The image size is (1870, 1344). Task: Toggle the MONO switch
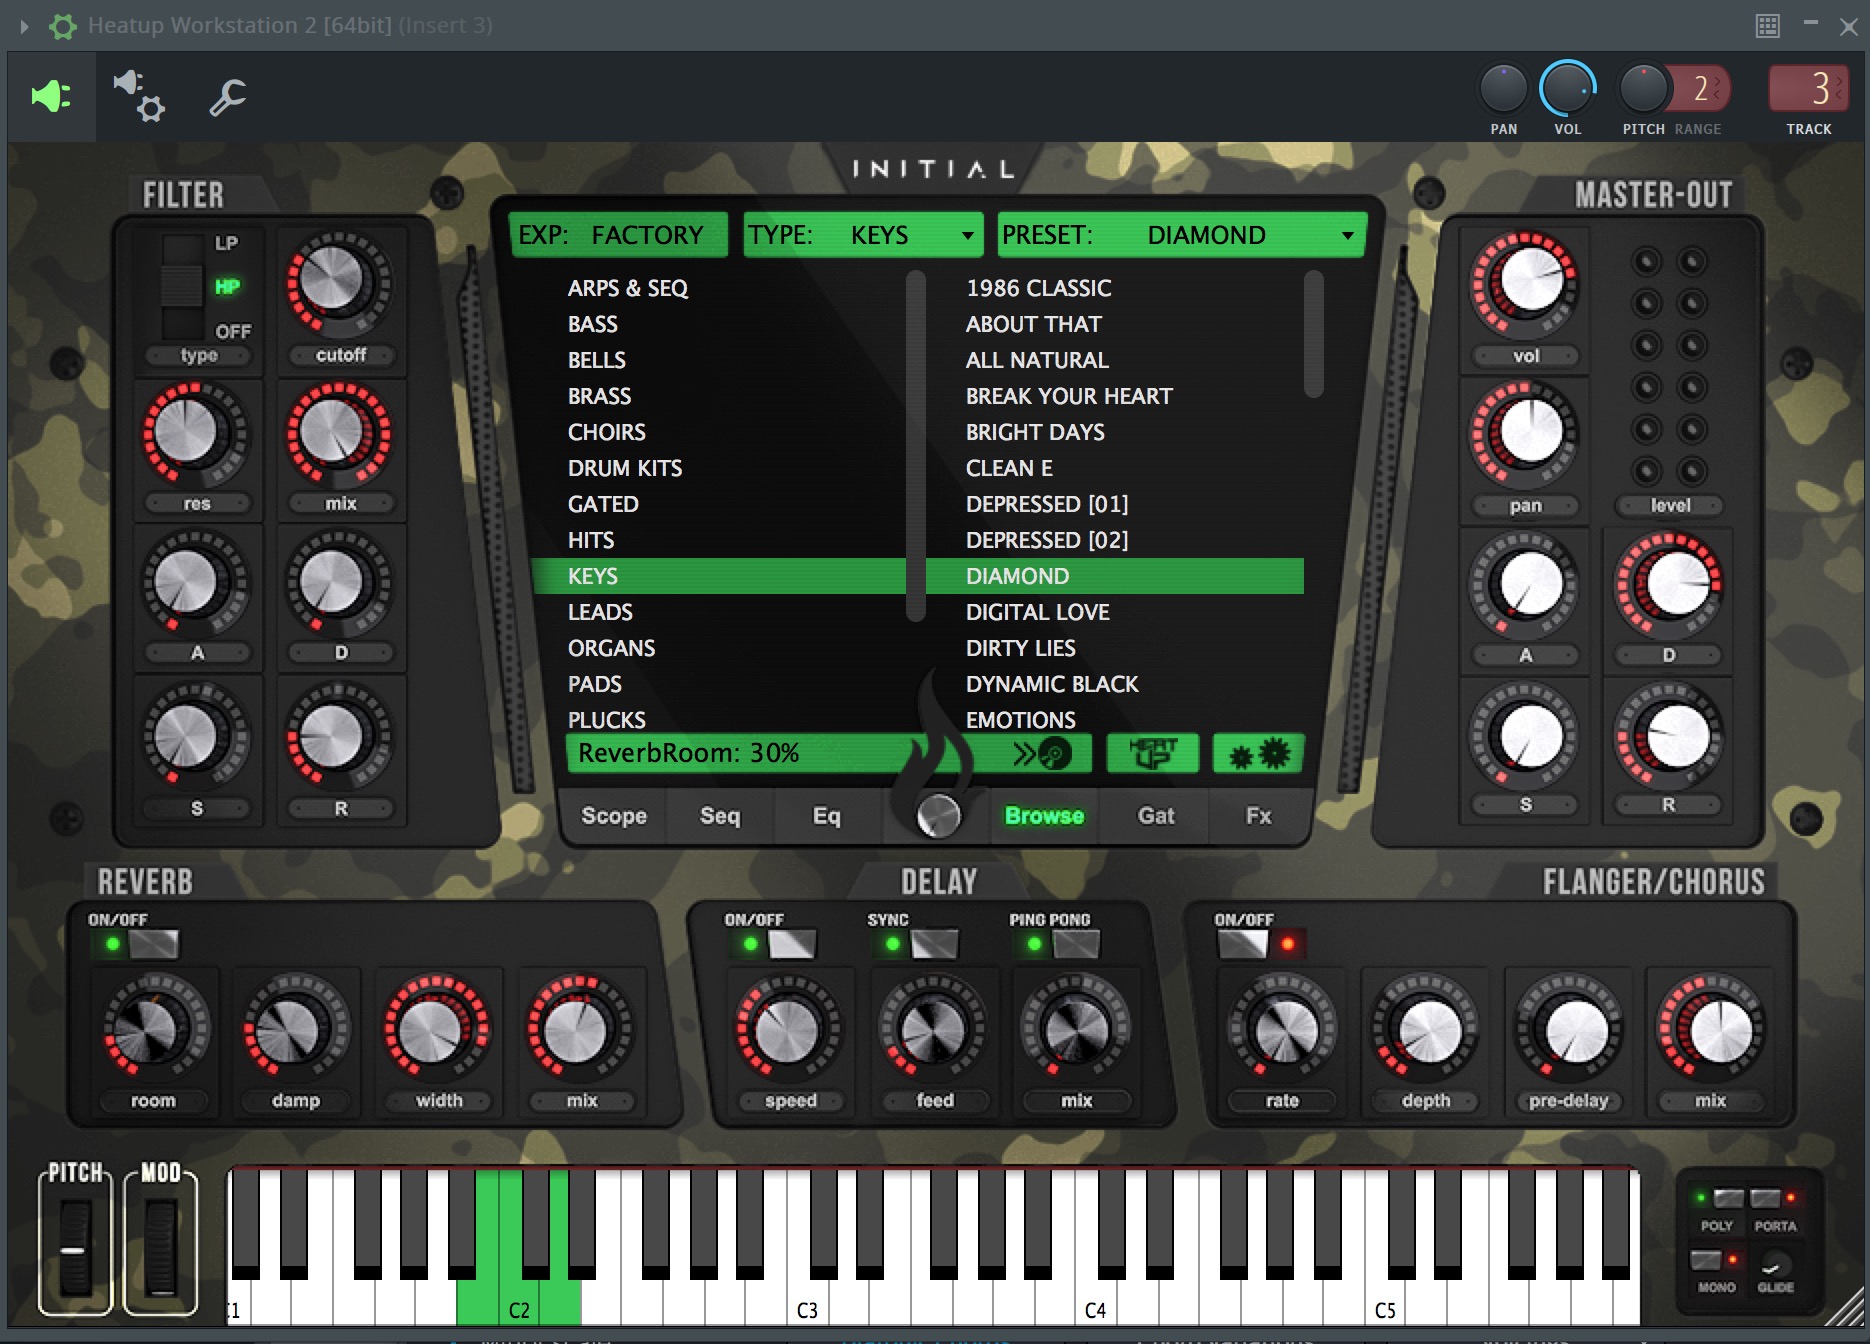point(1705,1259)
